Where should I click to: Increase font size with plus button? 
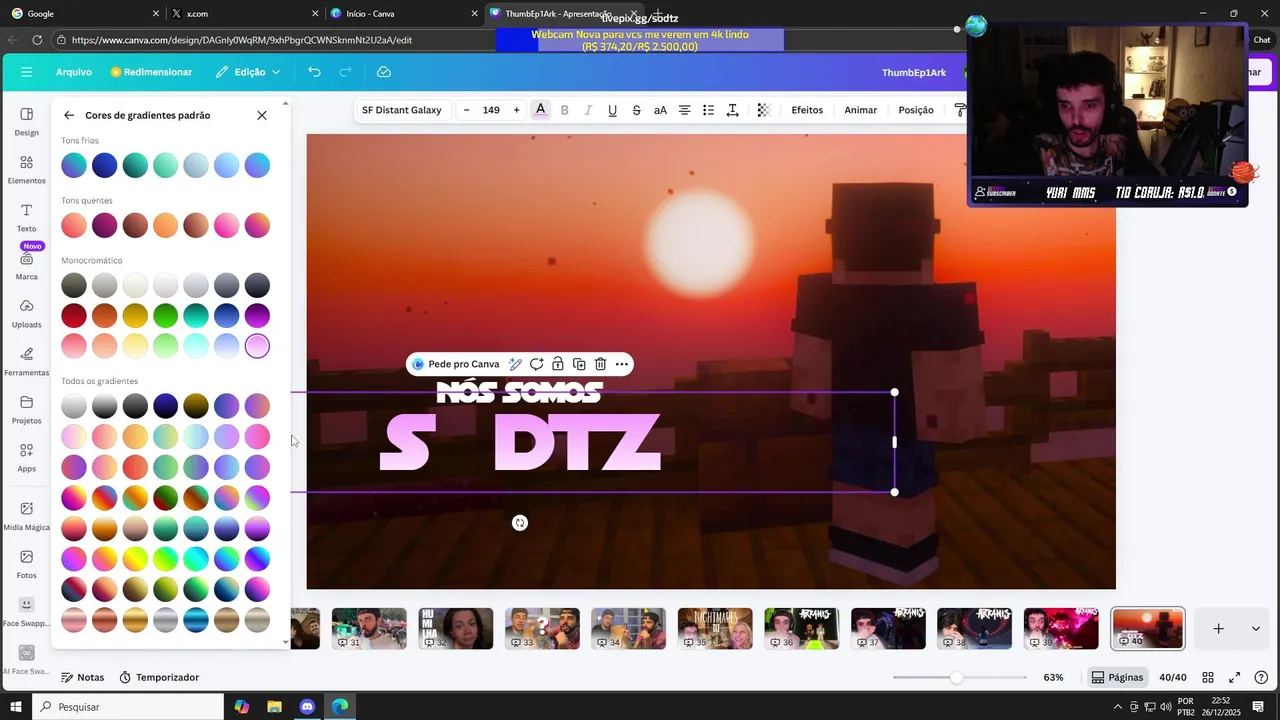pos(516,110)
